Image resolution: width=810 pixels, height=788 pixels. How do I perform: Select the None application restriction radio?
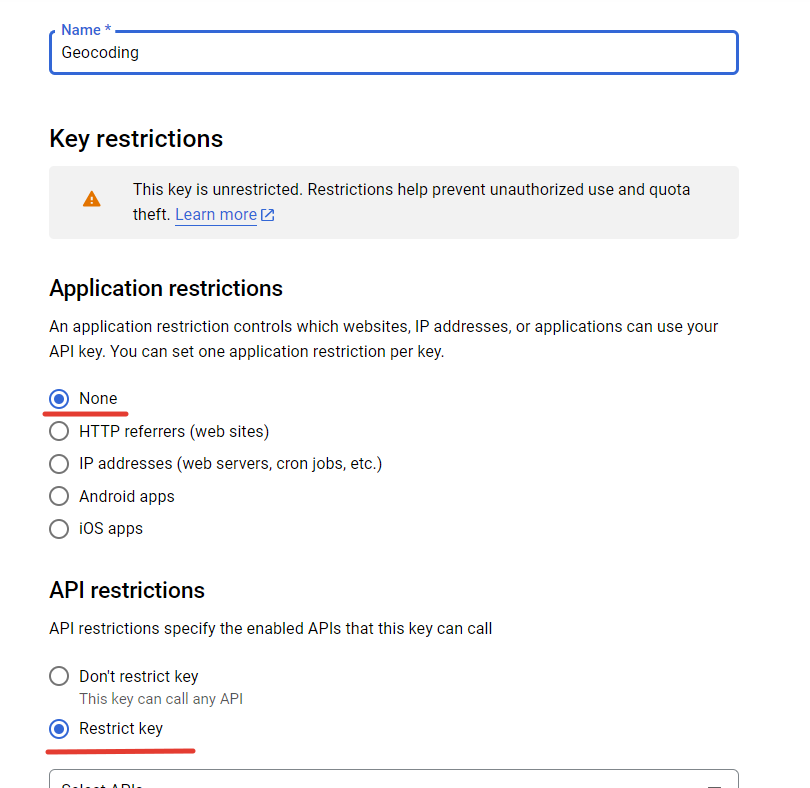pyautogui.click(x=59, y=399)
